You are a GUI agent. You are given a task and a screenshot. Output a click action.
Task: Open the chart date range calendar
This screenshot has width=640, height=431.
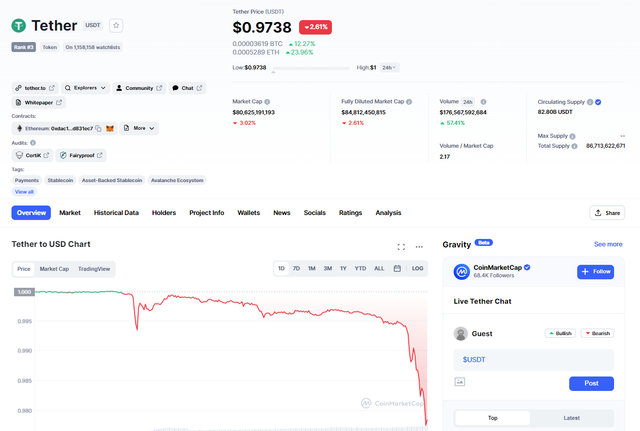[397, 269]
